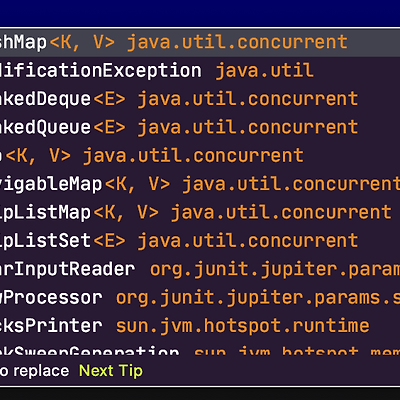
Task: Select the highlighted HashMap<K, V> completion suggestion
Action: pyautogui.click(x=200, y=42)
